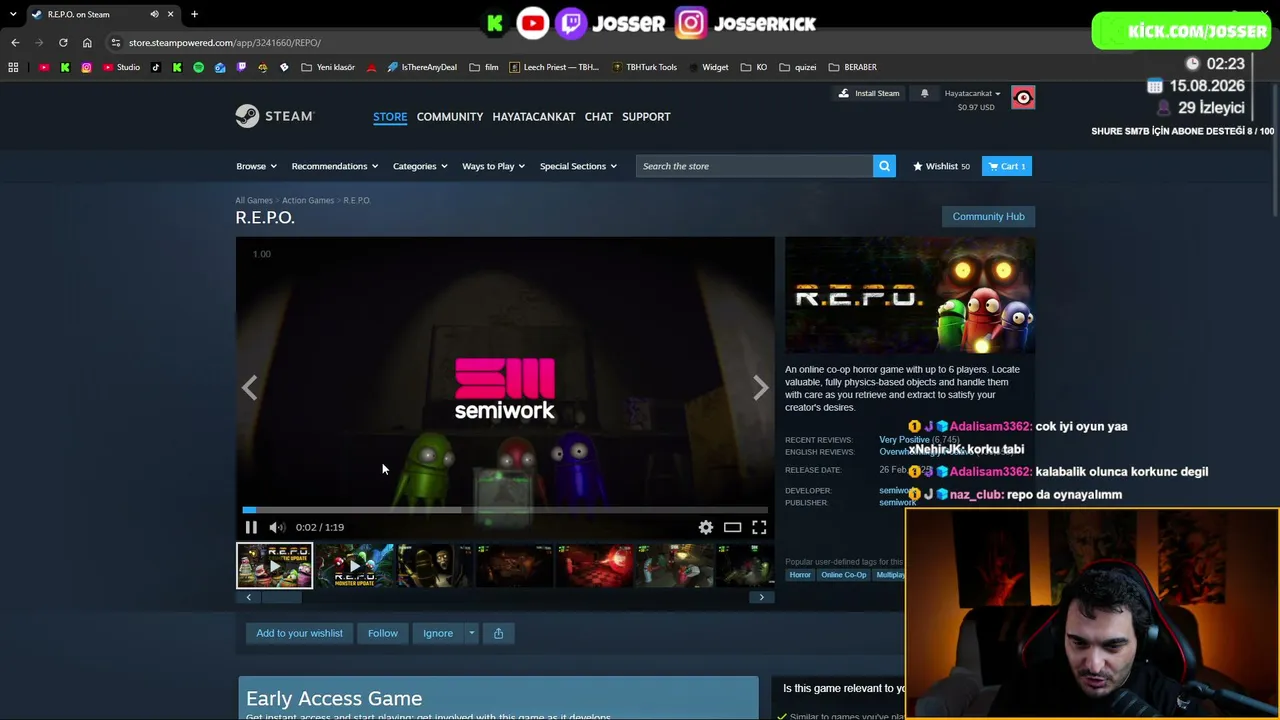
Task: Go back with browser back arrow
Action: [x=15, y=43]
